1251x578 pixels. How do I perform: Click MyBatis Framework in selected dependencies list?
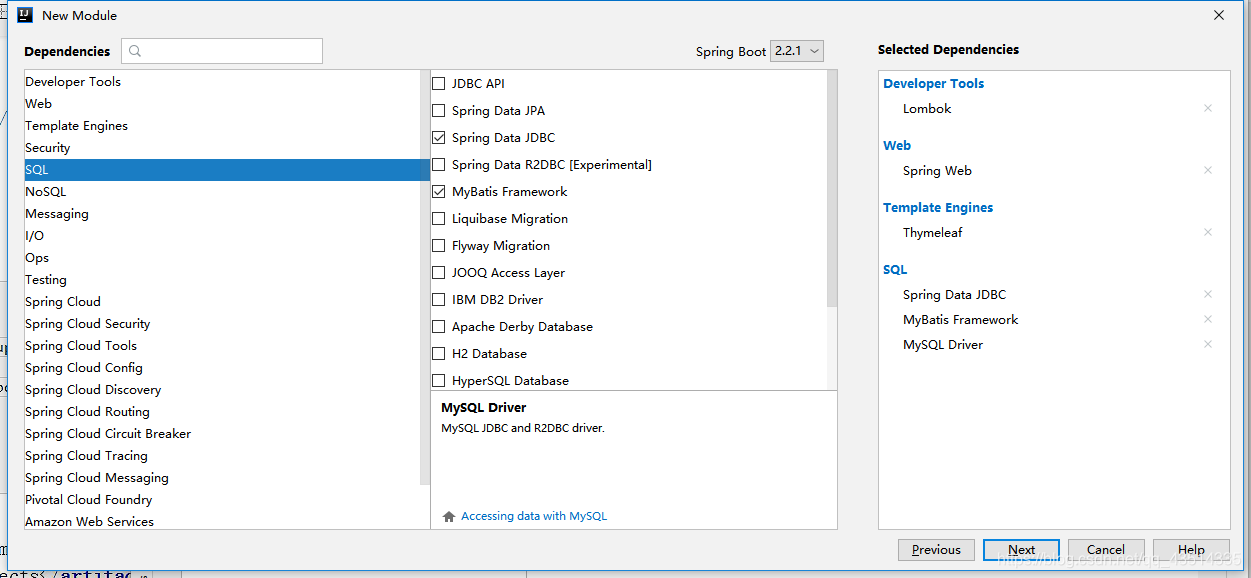(x=960, y=319)
